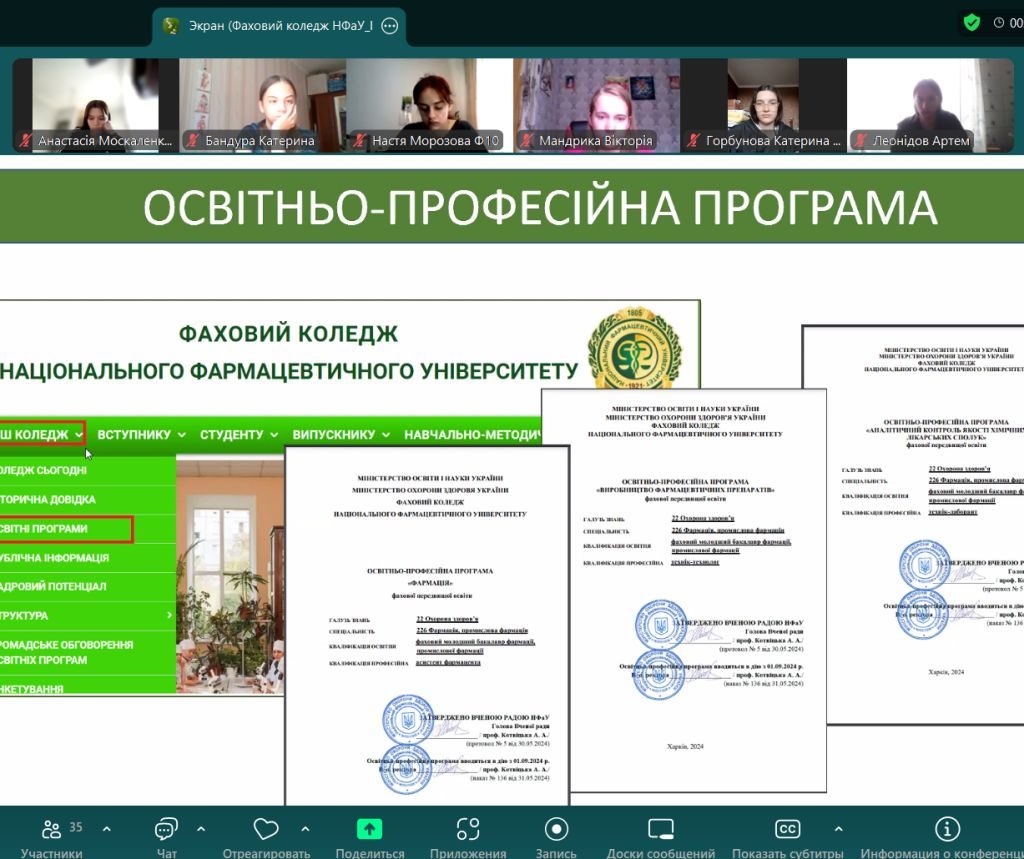Click the meeting timer clock icon

pyautogui.click(x=999, y=23)
